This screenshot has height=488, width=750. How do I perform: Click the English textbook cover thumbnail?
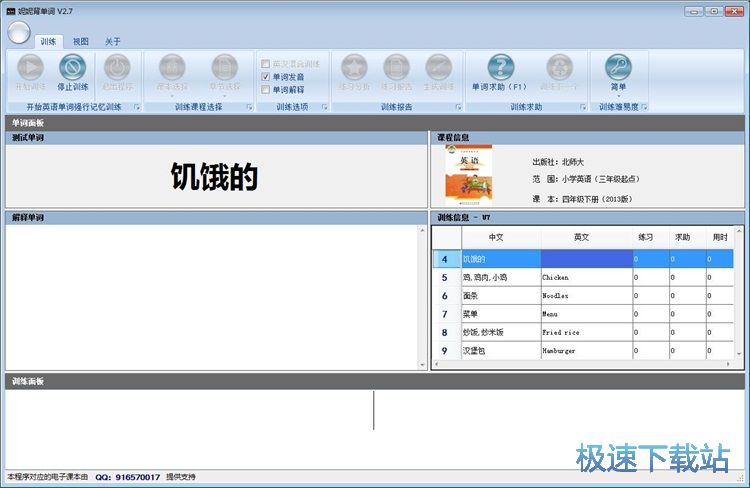[468, 176]
